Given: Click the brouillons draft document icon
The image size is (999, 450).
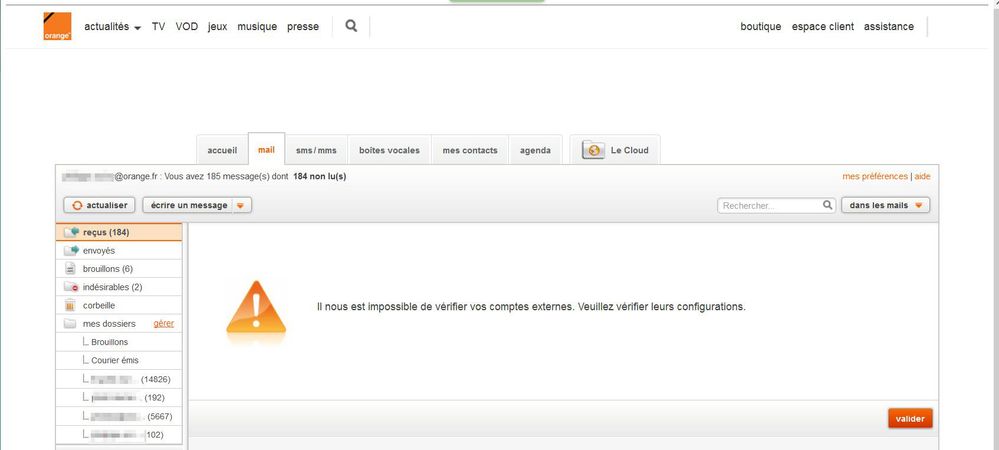Looking at the screenshot, I should [71, 269].
